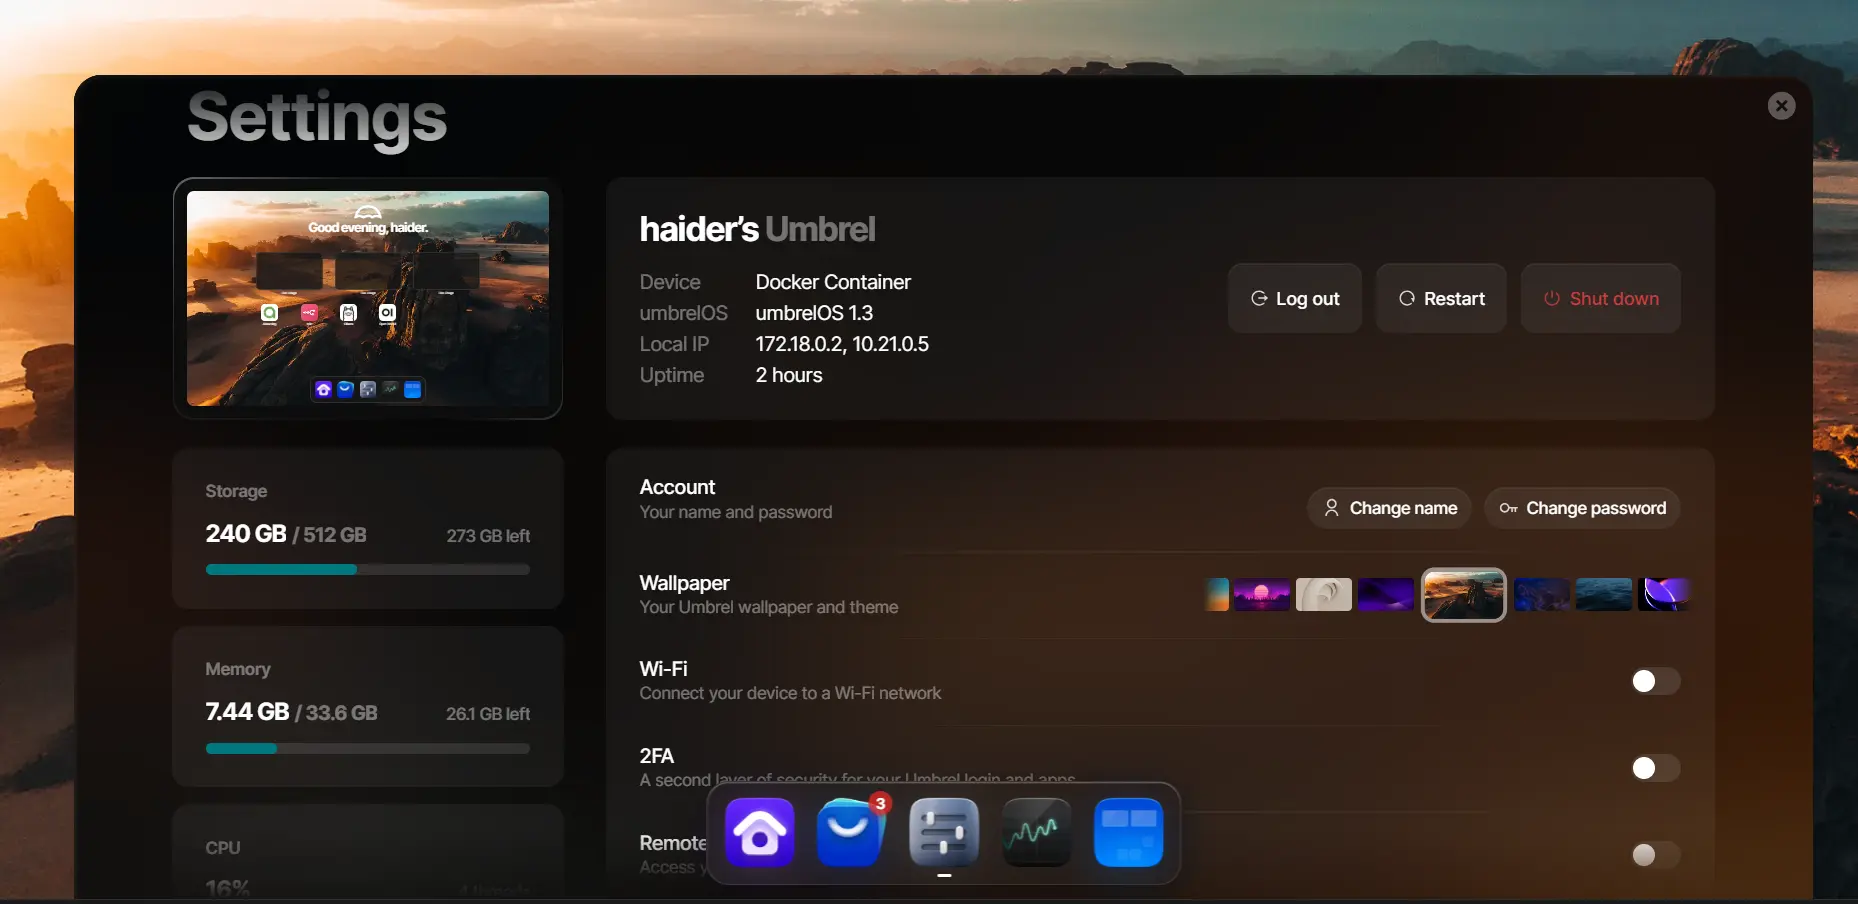Toggle the Wi-Fi switch
This screenshot has height=904, width=1858.
click(1655, 681)
